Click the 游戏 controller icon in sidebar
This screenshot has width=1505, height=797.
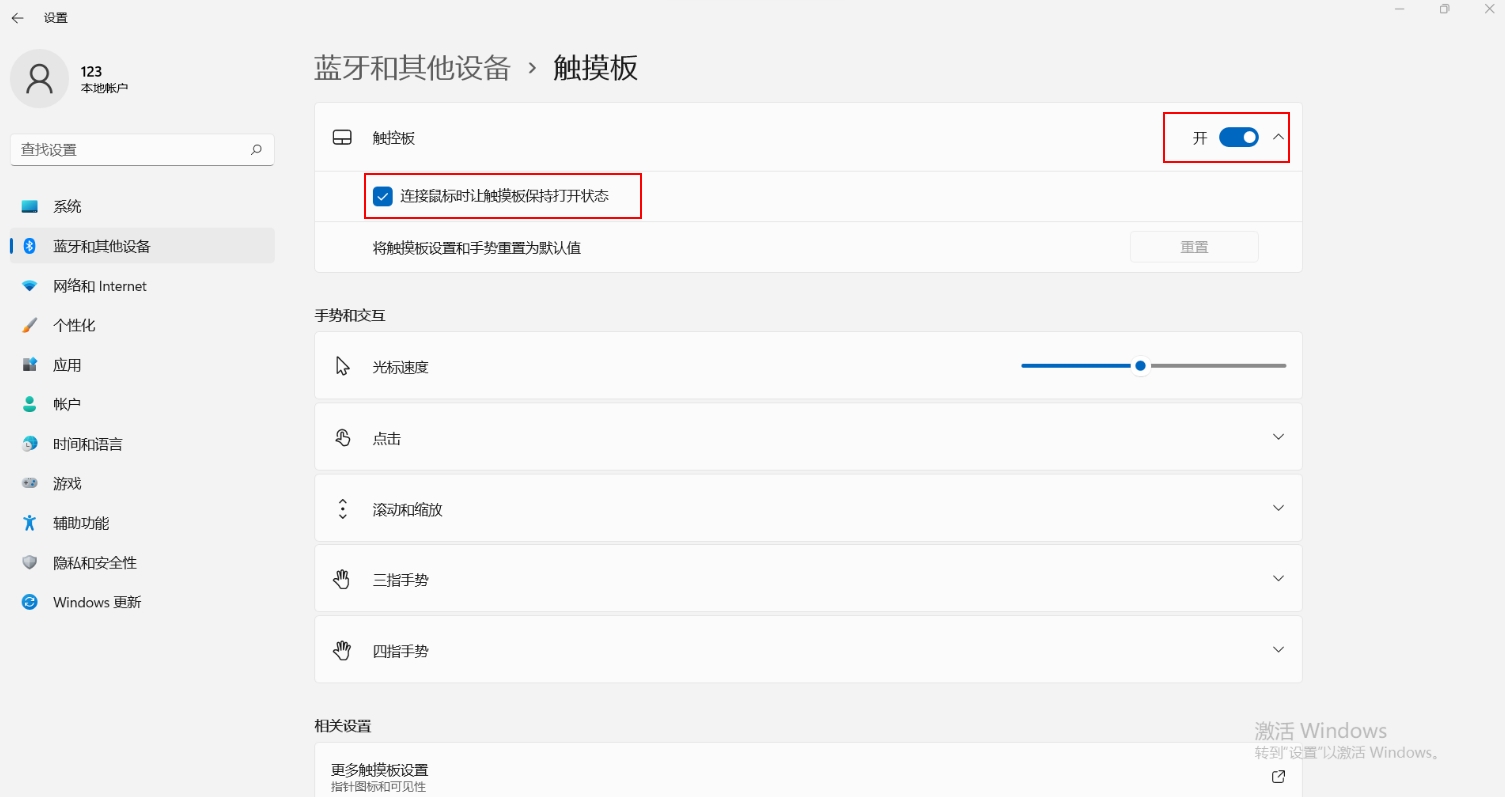(x=30, y=484)
